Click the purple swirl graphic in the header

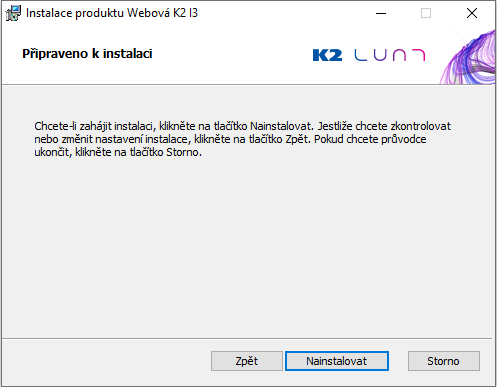pyautogui.click(x=468, y=57)
